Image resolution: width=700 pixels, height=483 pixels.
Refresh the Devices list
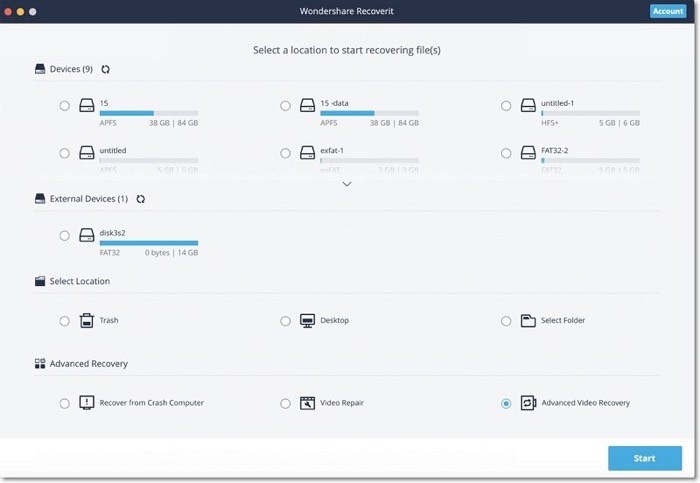coord(105,69)
